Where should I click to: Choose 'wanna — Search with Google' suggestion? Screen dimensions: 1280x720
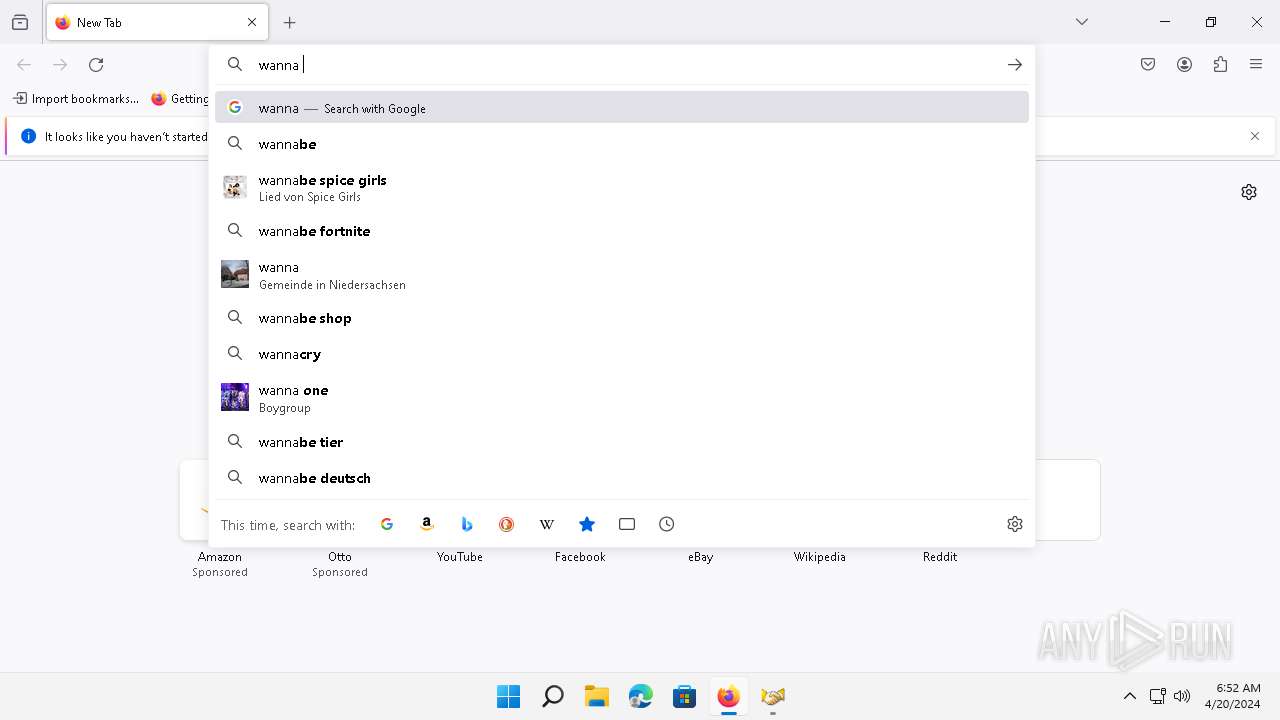pos(622,108)
